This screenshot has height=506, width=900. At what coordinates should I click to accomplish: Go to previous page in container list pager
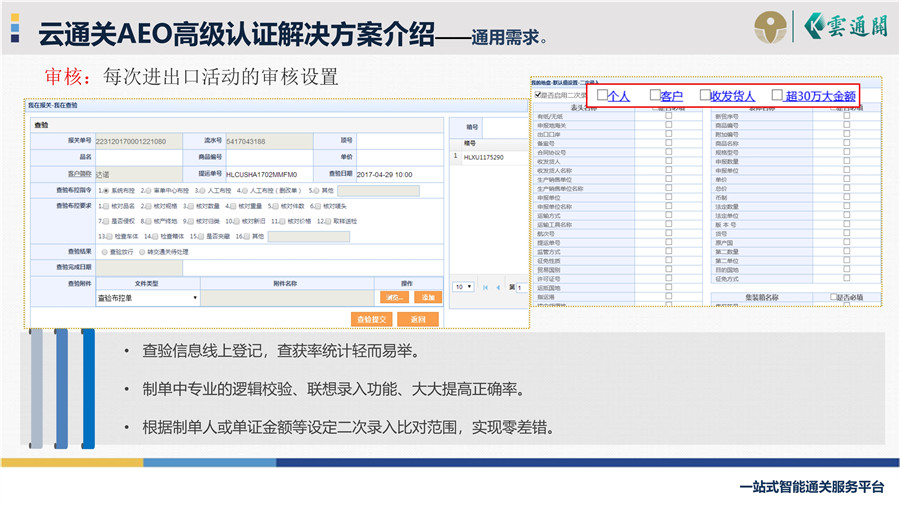498,287
